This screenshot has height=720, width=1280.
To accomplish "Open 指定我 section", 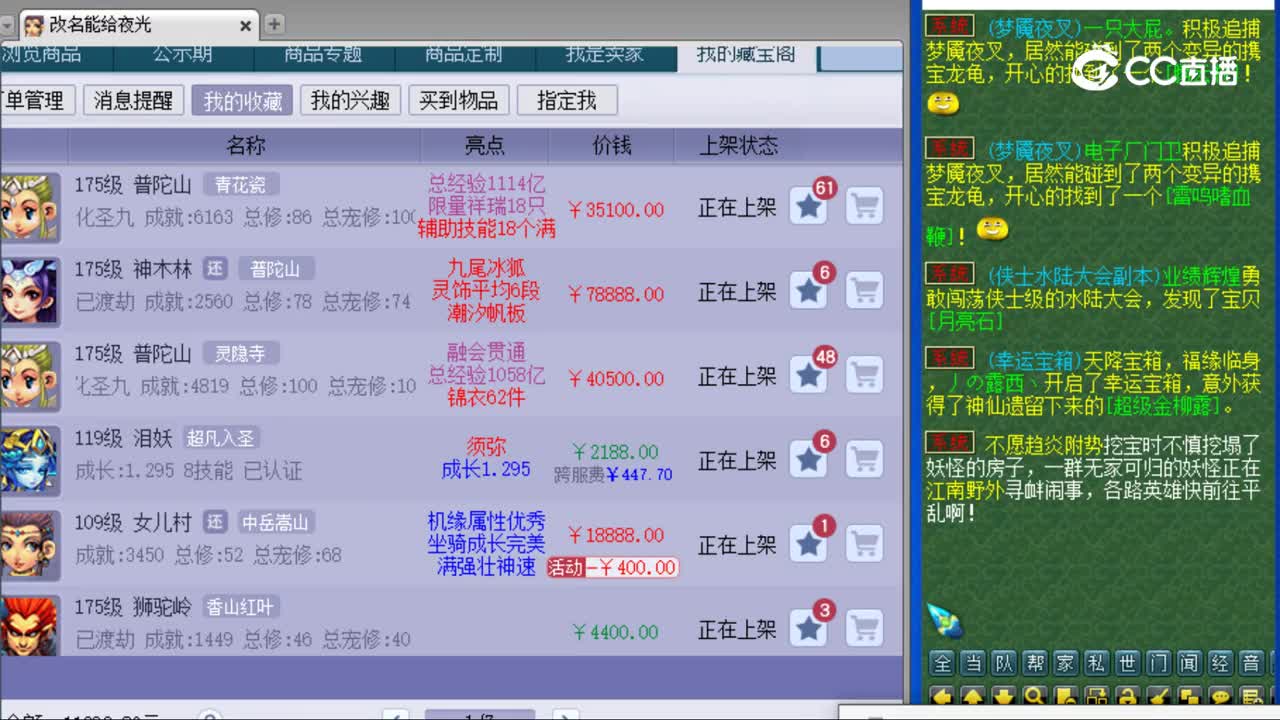I will 566,100.
